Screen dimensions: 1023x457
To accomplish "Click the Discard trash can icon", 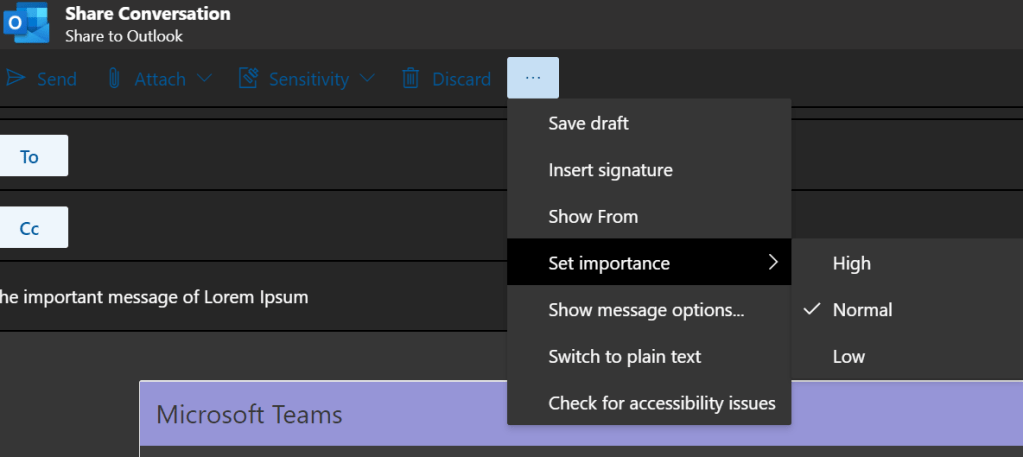I will [410, 79].
